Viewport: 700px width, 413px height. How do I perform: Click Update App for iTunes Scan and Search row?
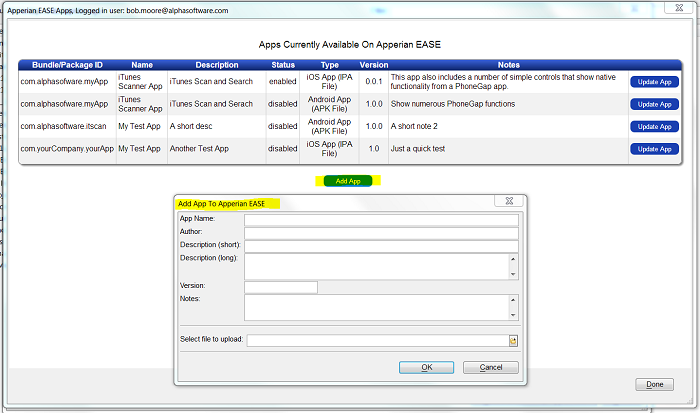[654, 82]
